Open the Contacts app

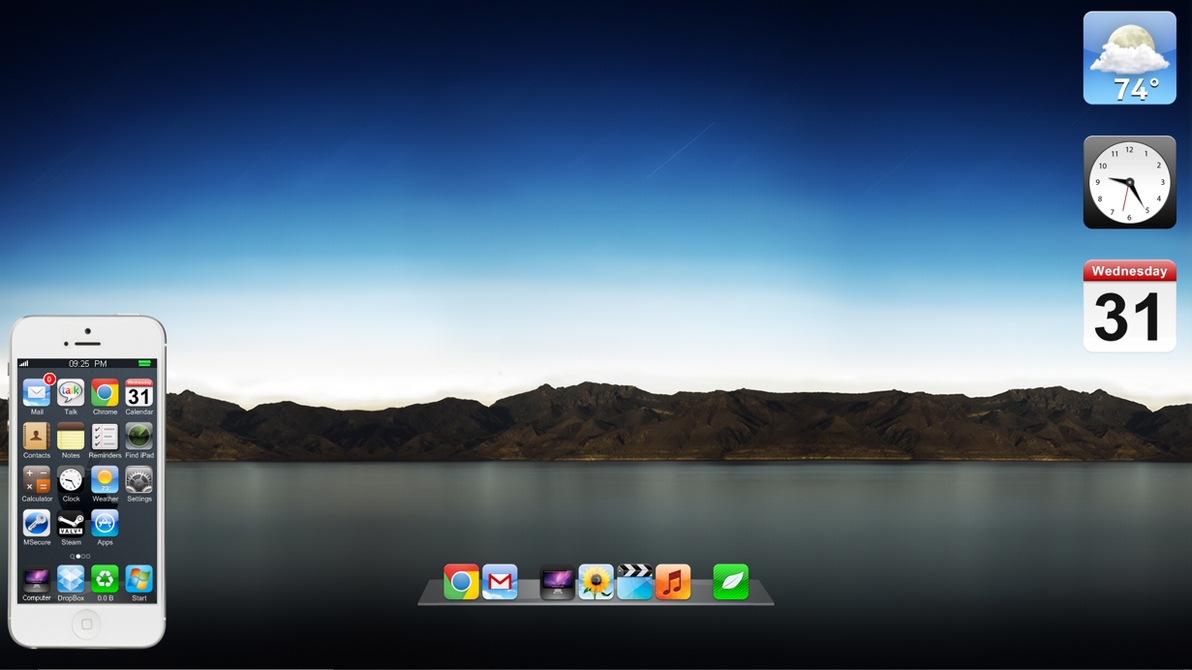pyautogui.click(x=36, y=437)
